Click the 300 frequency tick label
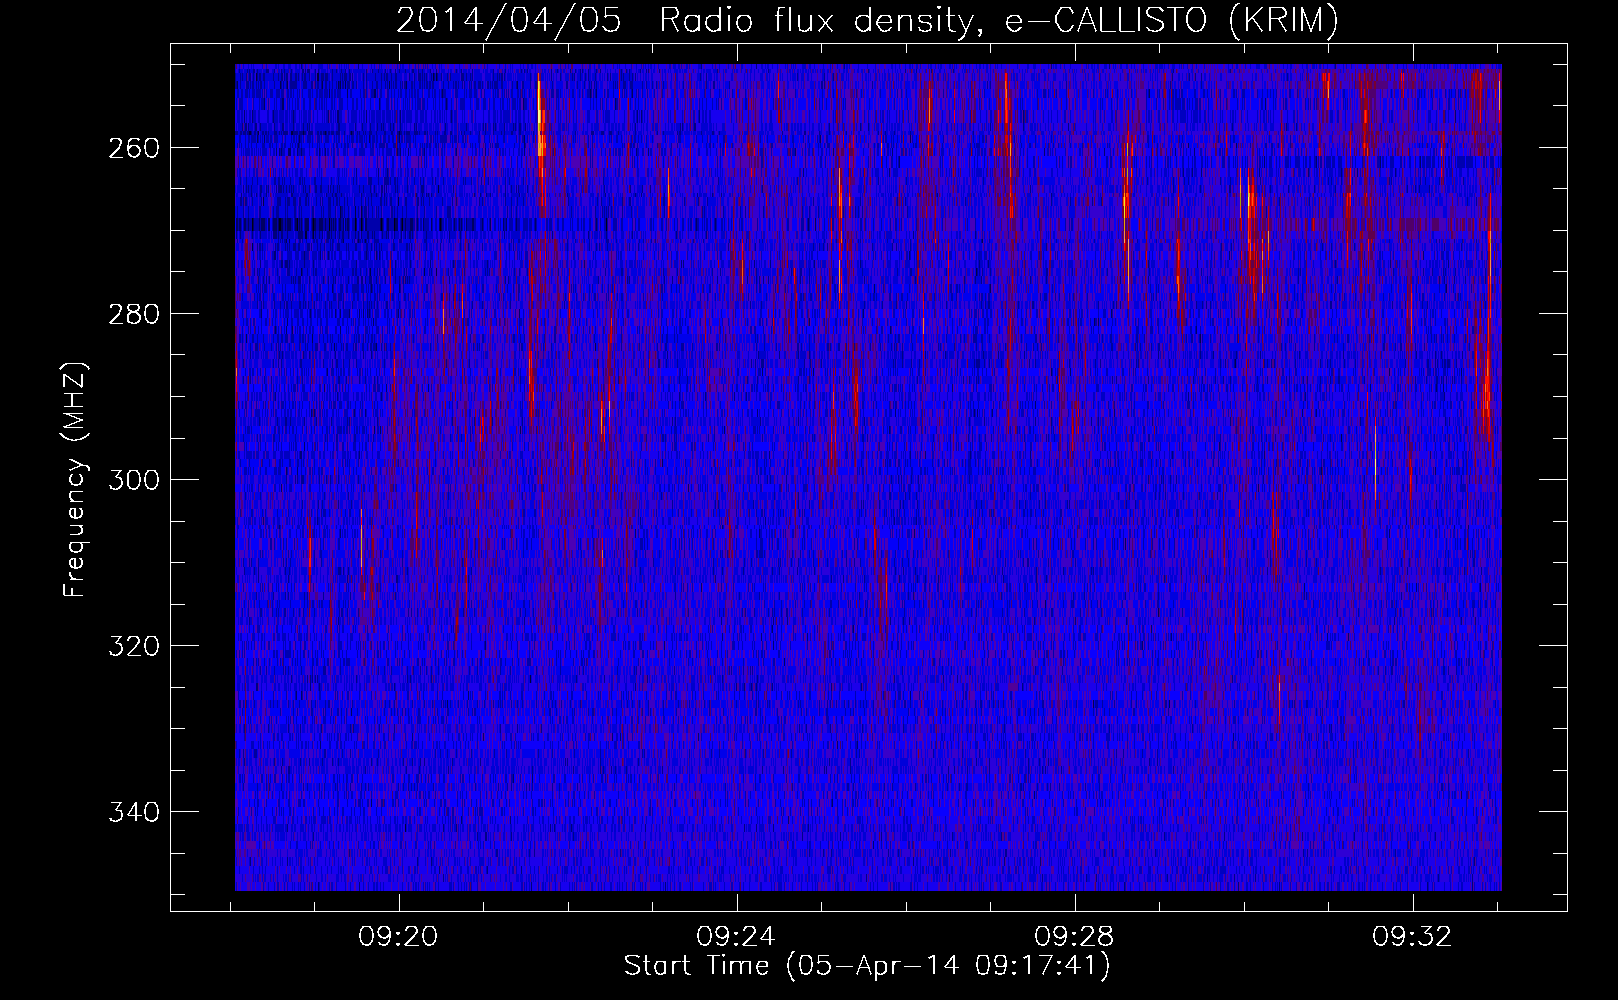The image size is (1618, 1000). pos(133,480)
